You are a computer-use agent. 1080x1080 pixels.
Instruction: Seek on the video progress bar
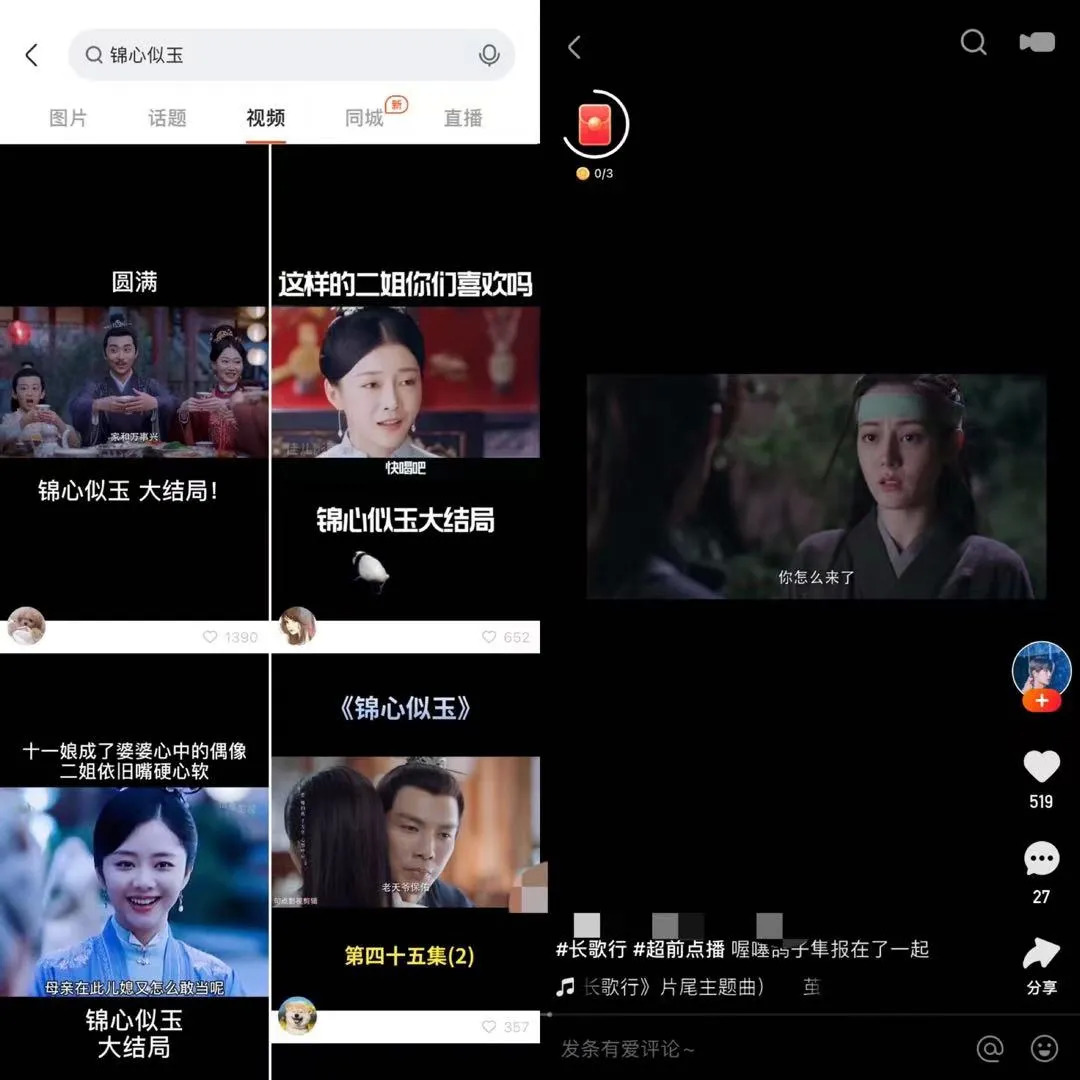(x=810, y=1015)
